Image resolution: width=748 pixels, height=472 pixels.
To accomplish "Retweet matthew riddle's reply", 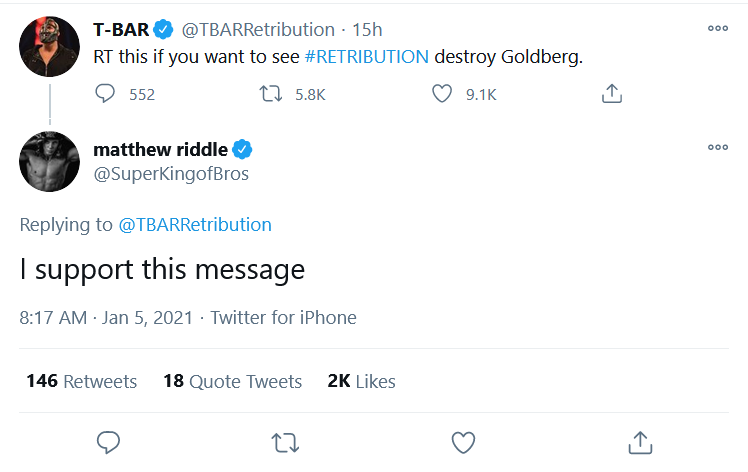I will coord(286,441).
